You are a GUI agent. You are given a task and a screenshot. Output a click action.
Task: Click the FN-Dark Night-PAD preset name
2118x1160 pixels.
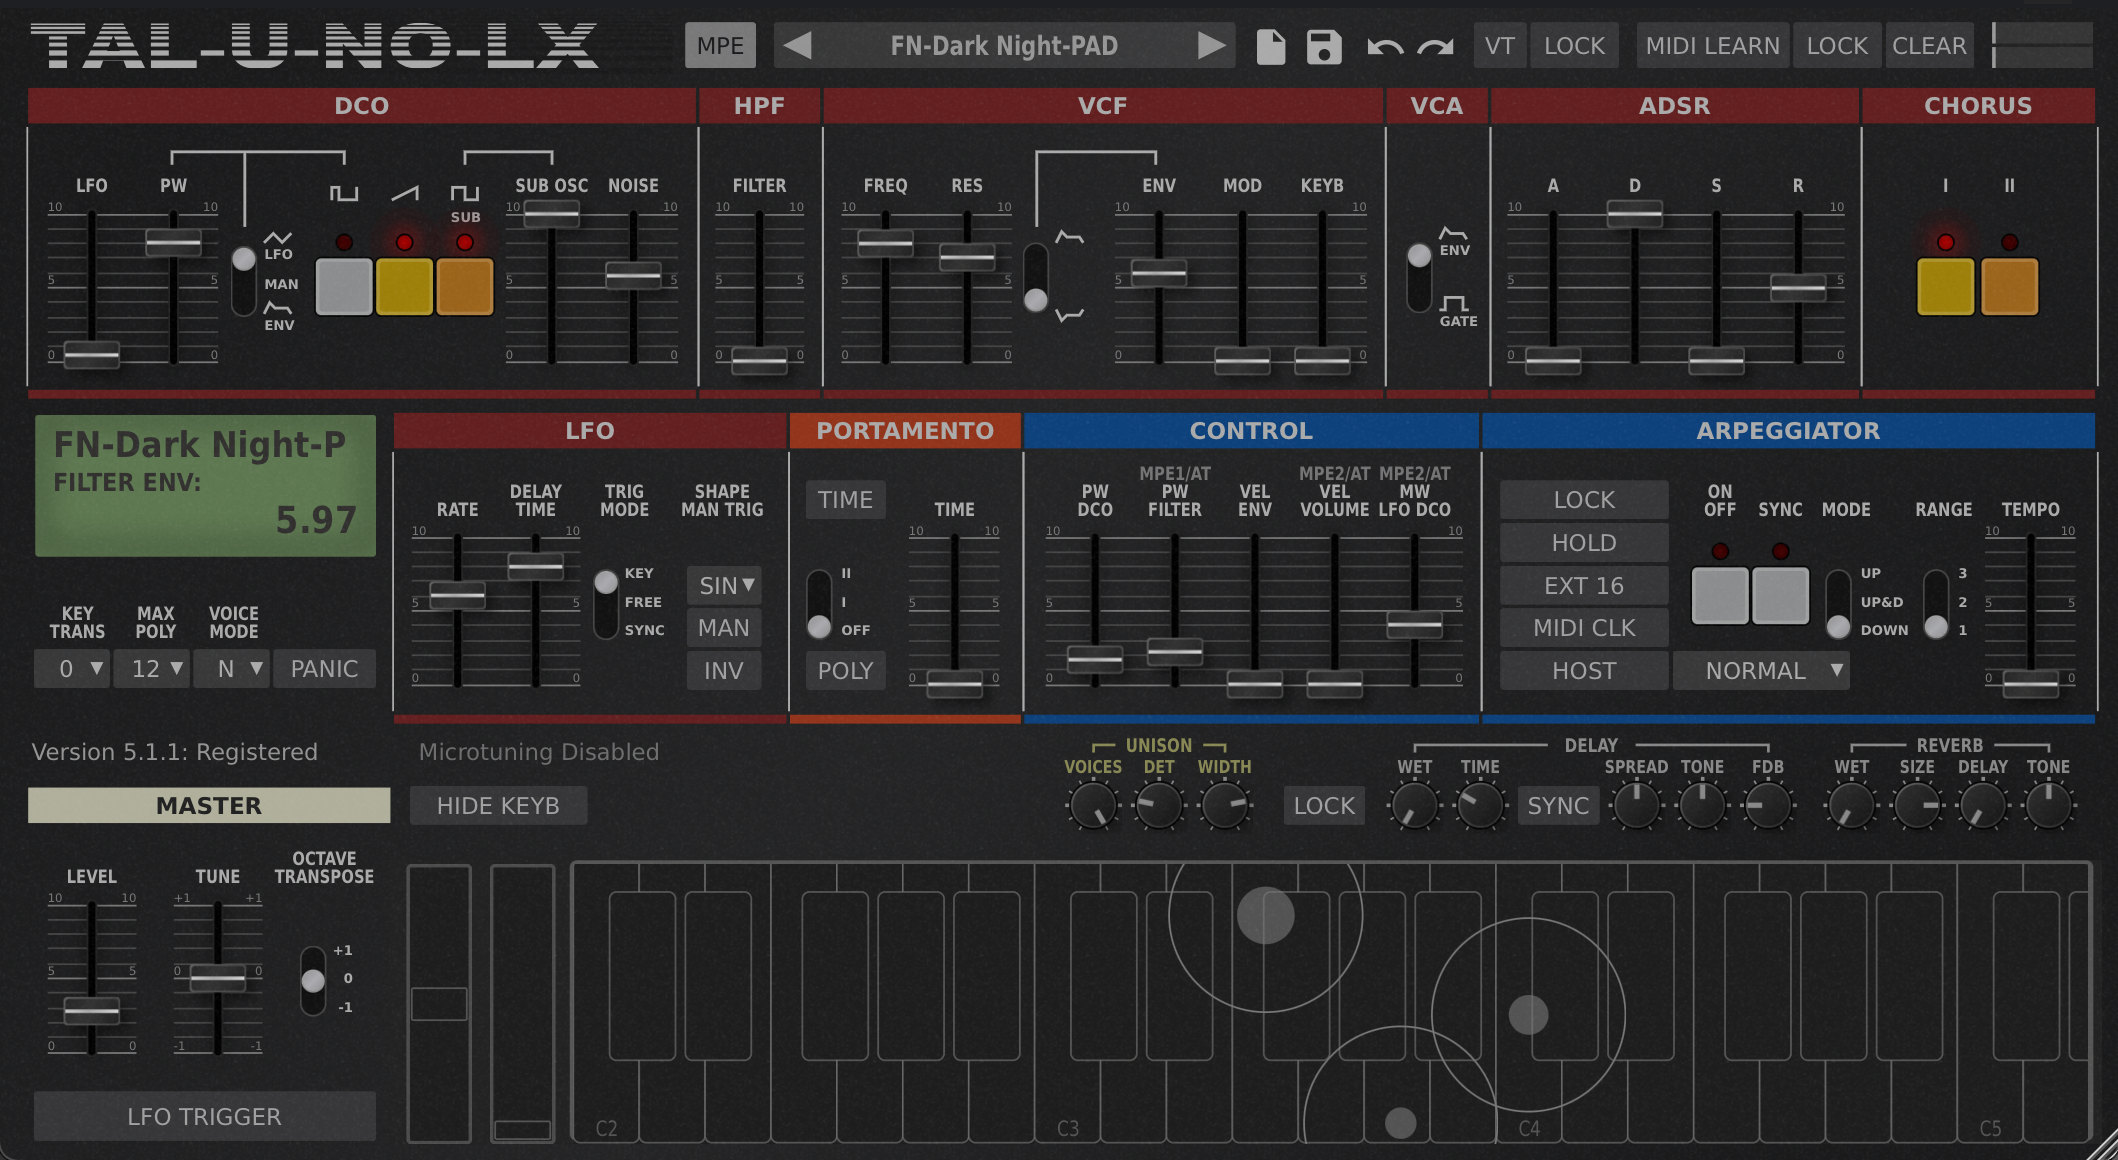click(1003, 46)
